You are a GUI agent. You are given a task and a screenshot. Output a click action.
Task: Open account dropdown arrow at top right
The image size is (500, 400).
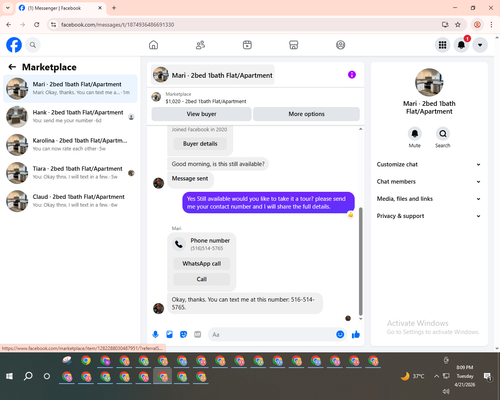pyautogui.click(x=480, y=45)
